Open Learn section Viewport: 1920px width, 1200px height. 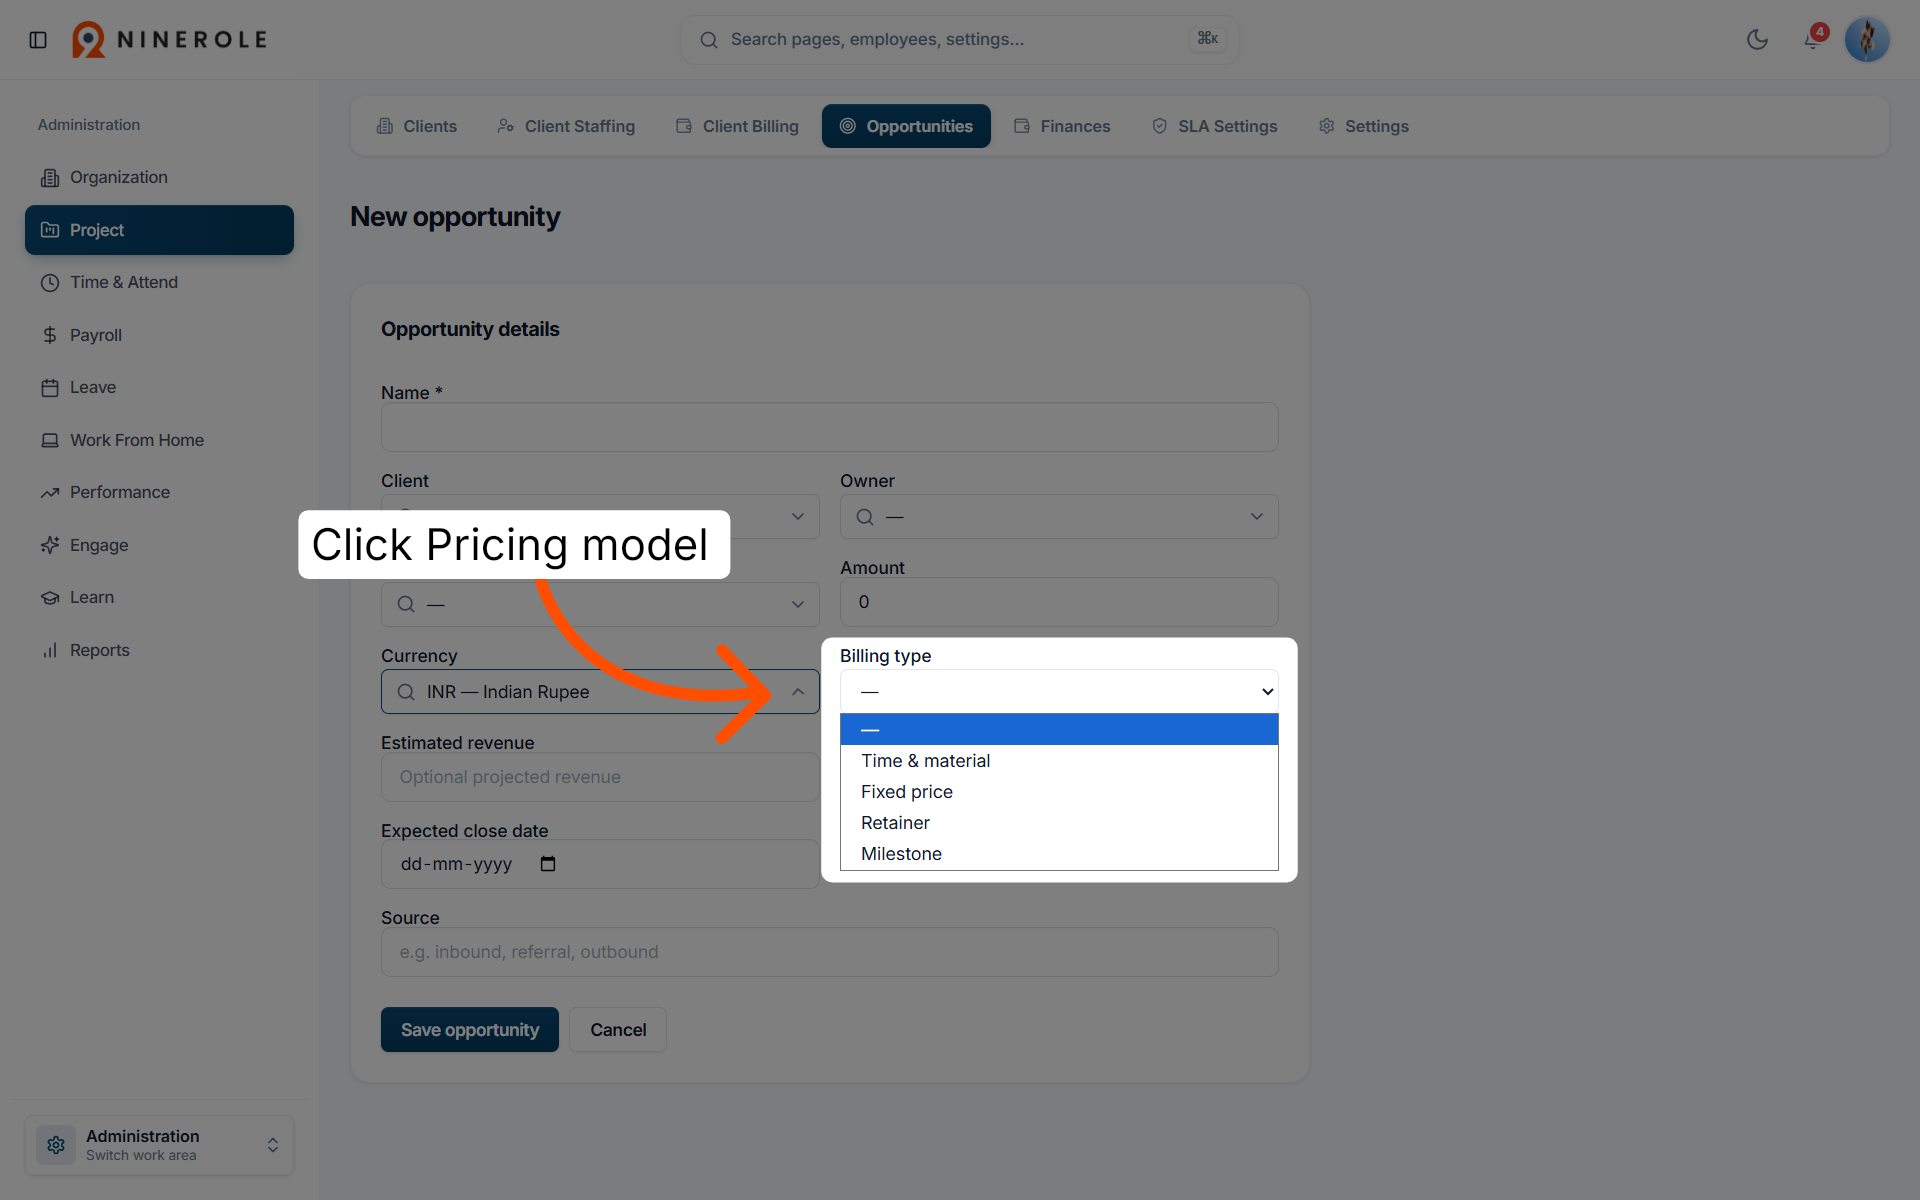point(159,597)
